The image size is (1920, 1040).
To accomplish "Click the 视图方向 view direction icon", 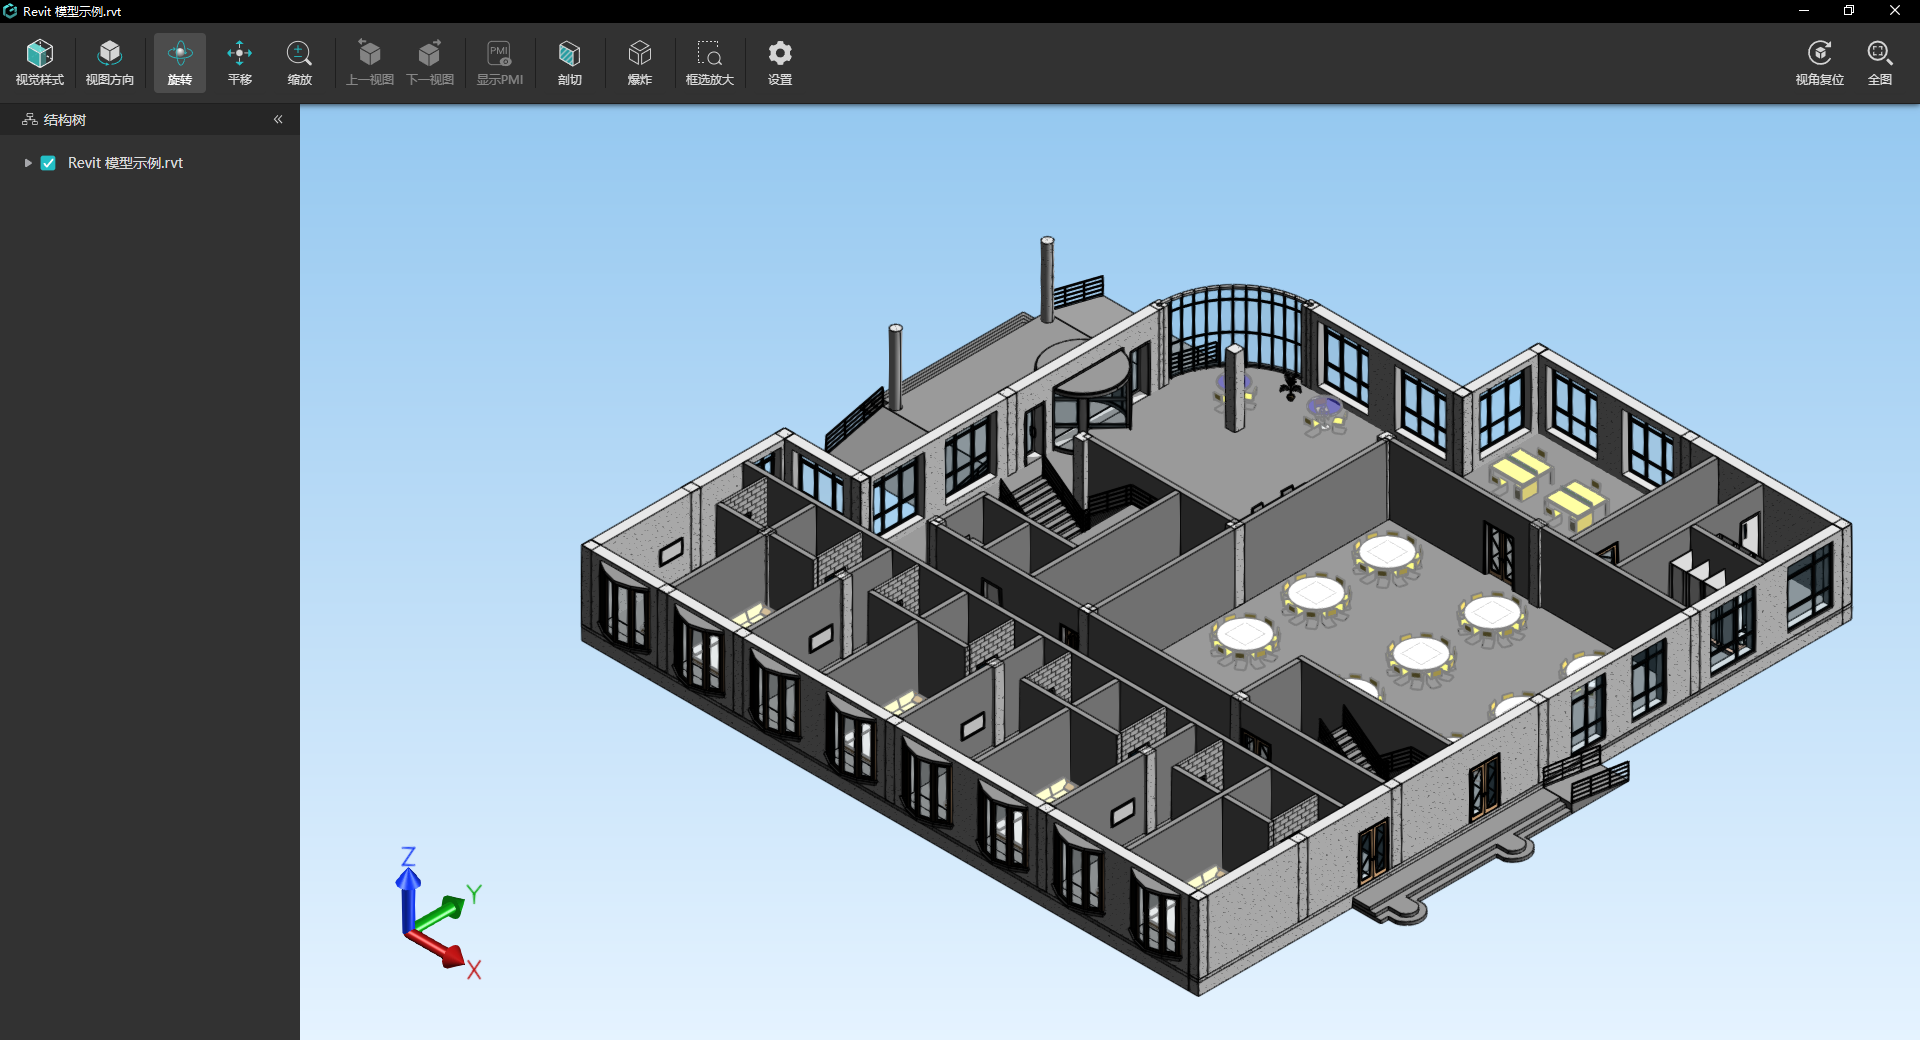I will coord(110,62).
